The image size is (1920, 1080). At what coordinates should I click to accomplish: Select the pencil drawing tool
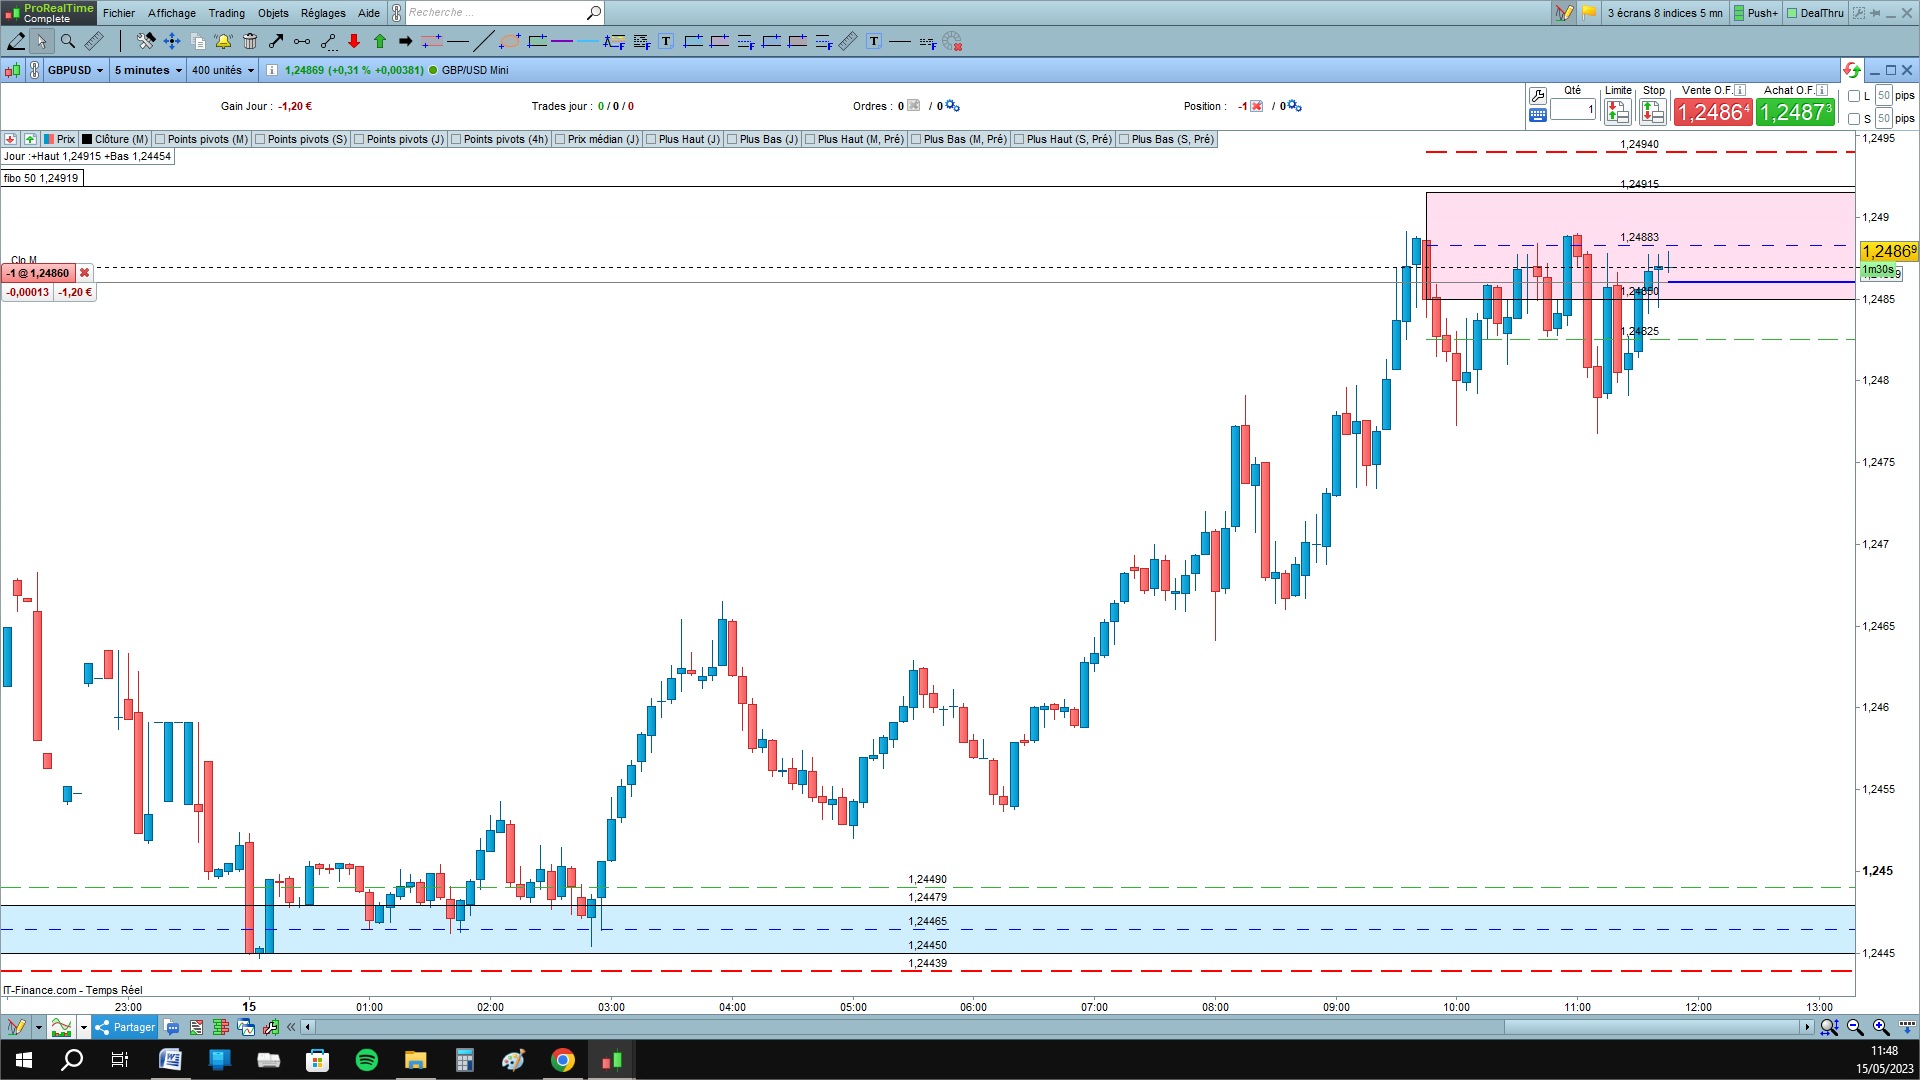coord(16,41)
